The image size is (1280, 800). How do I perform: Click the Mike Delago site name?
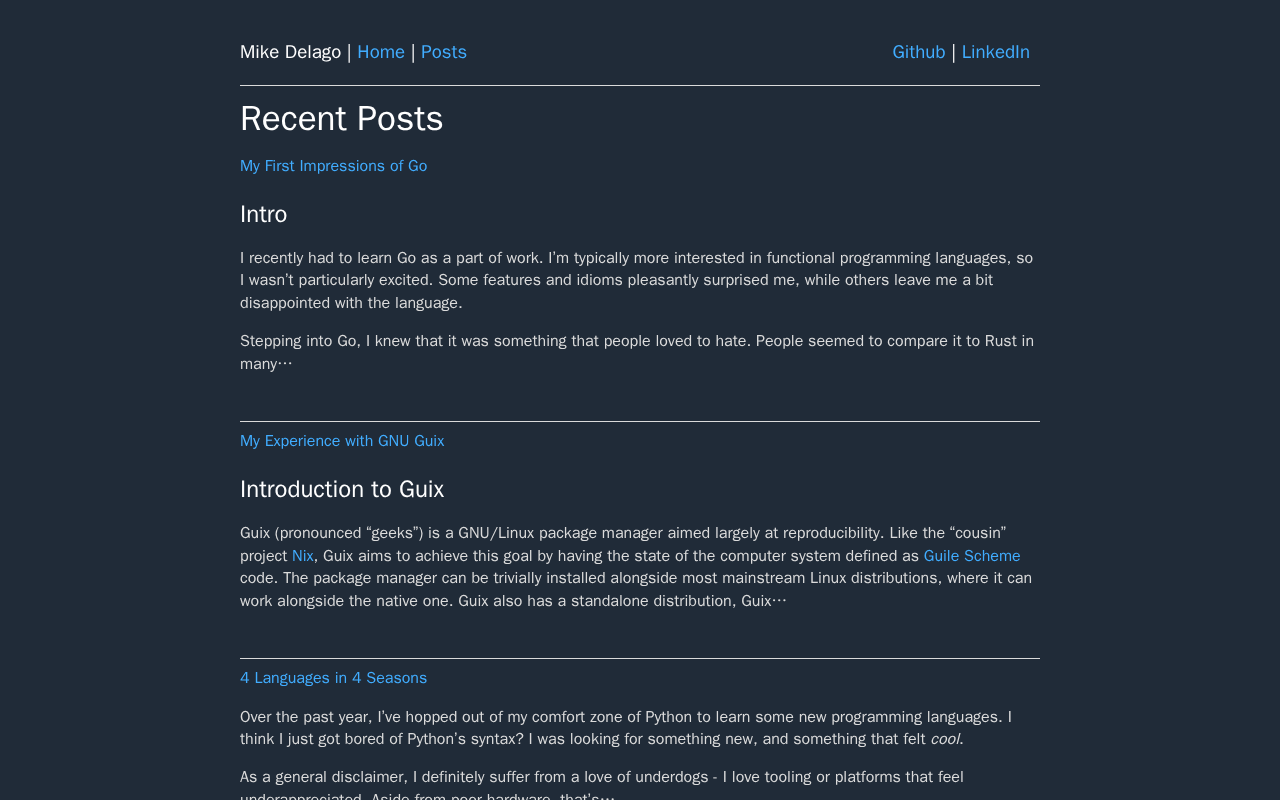point(290,52)
